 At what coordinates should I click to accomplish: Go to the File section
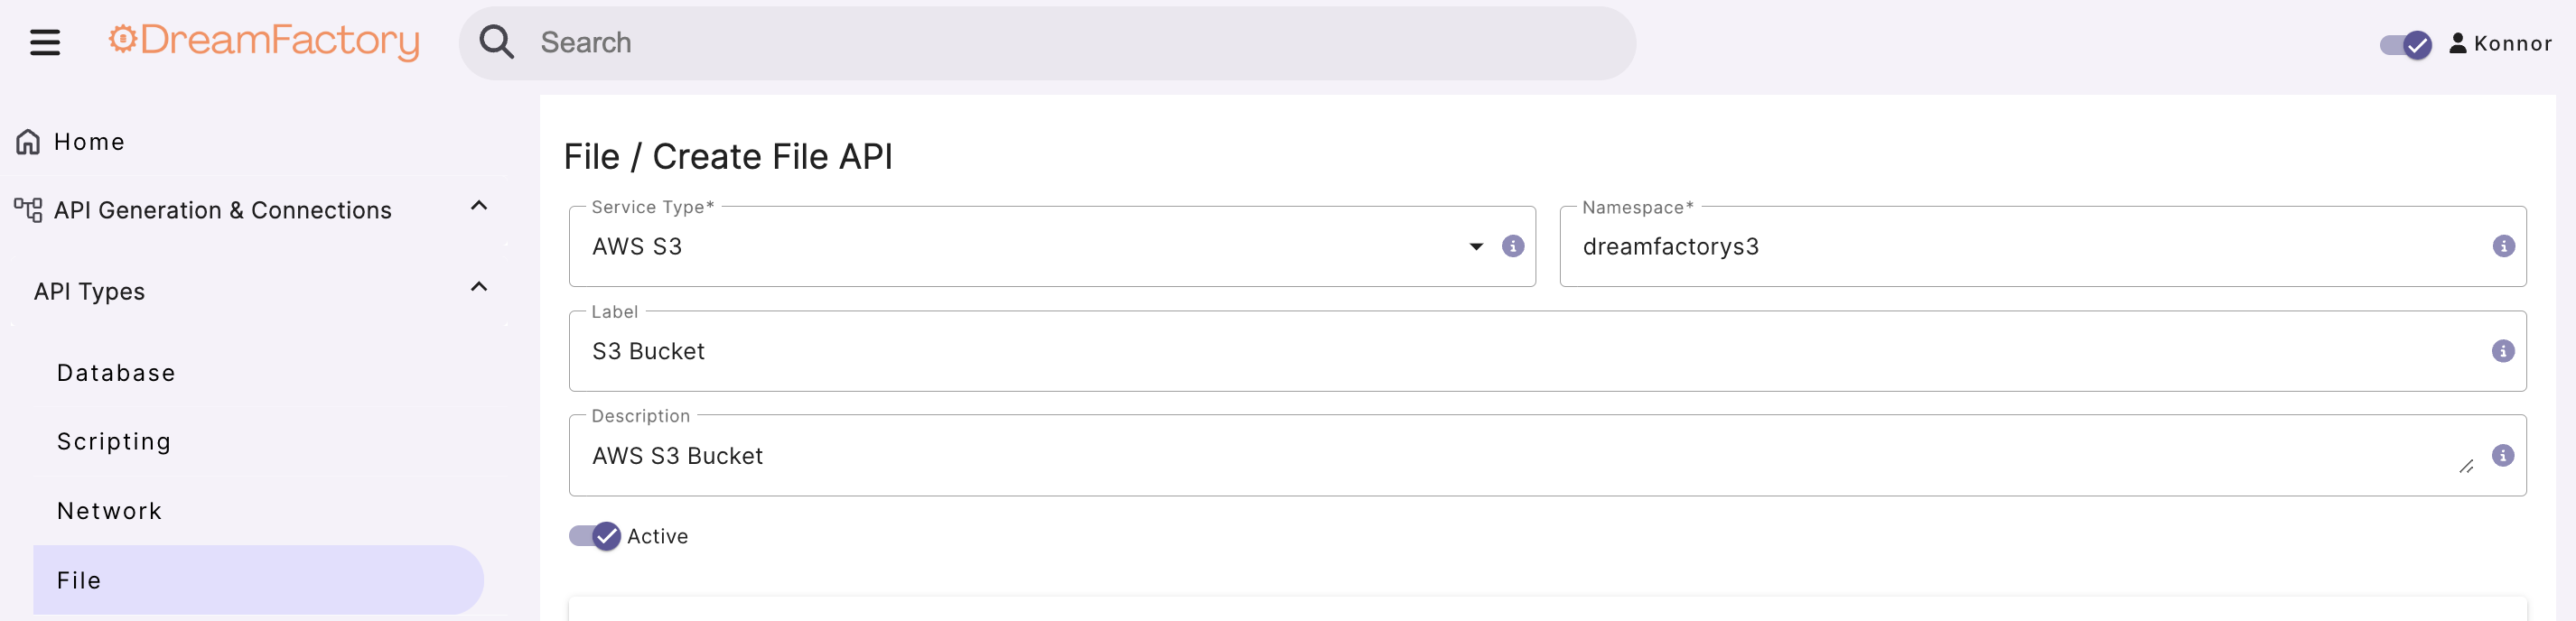pyautogui.click(x=77, y=580)
